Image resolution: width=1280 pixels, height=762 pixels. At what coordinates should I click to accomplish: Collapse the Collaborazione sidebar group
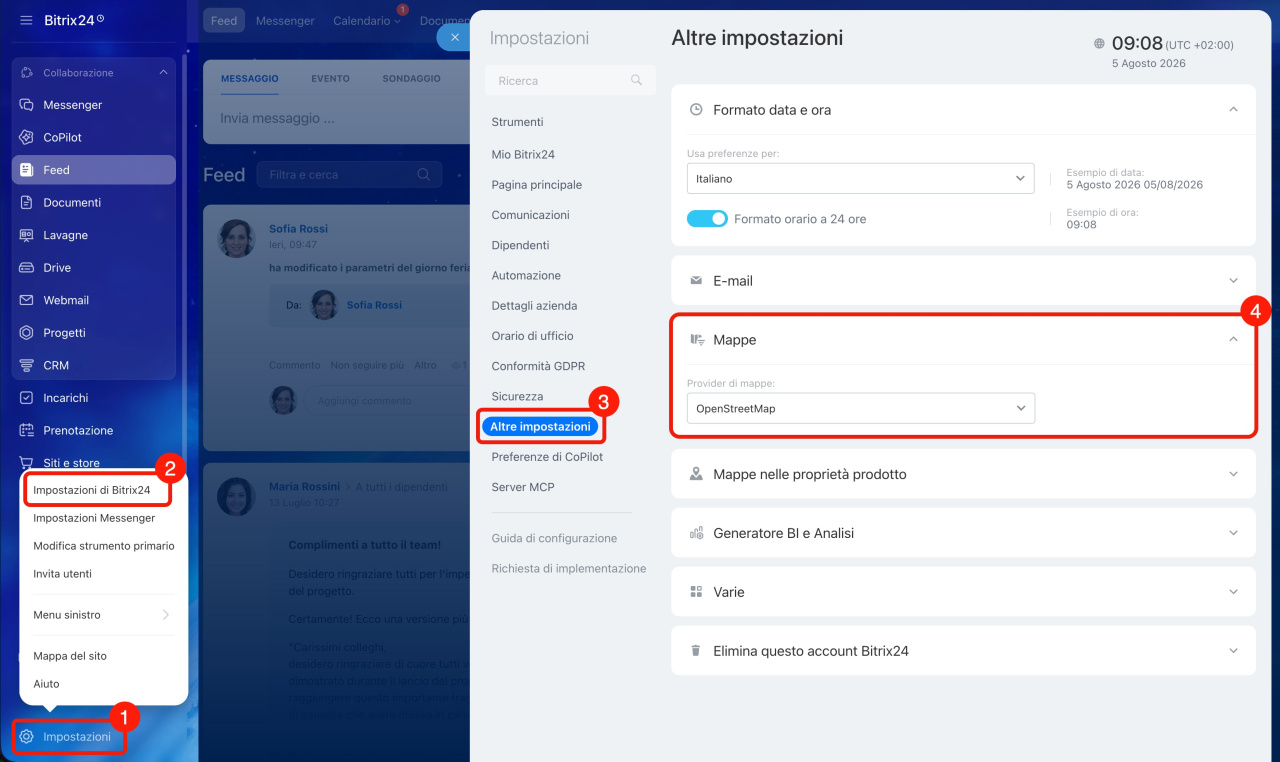163,73
